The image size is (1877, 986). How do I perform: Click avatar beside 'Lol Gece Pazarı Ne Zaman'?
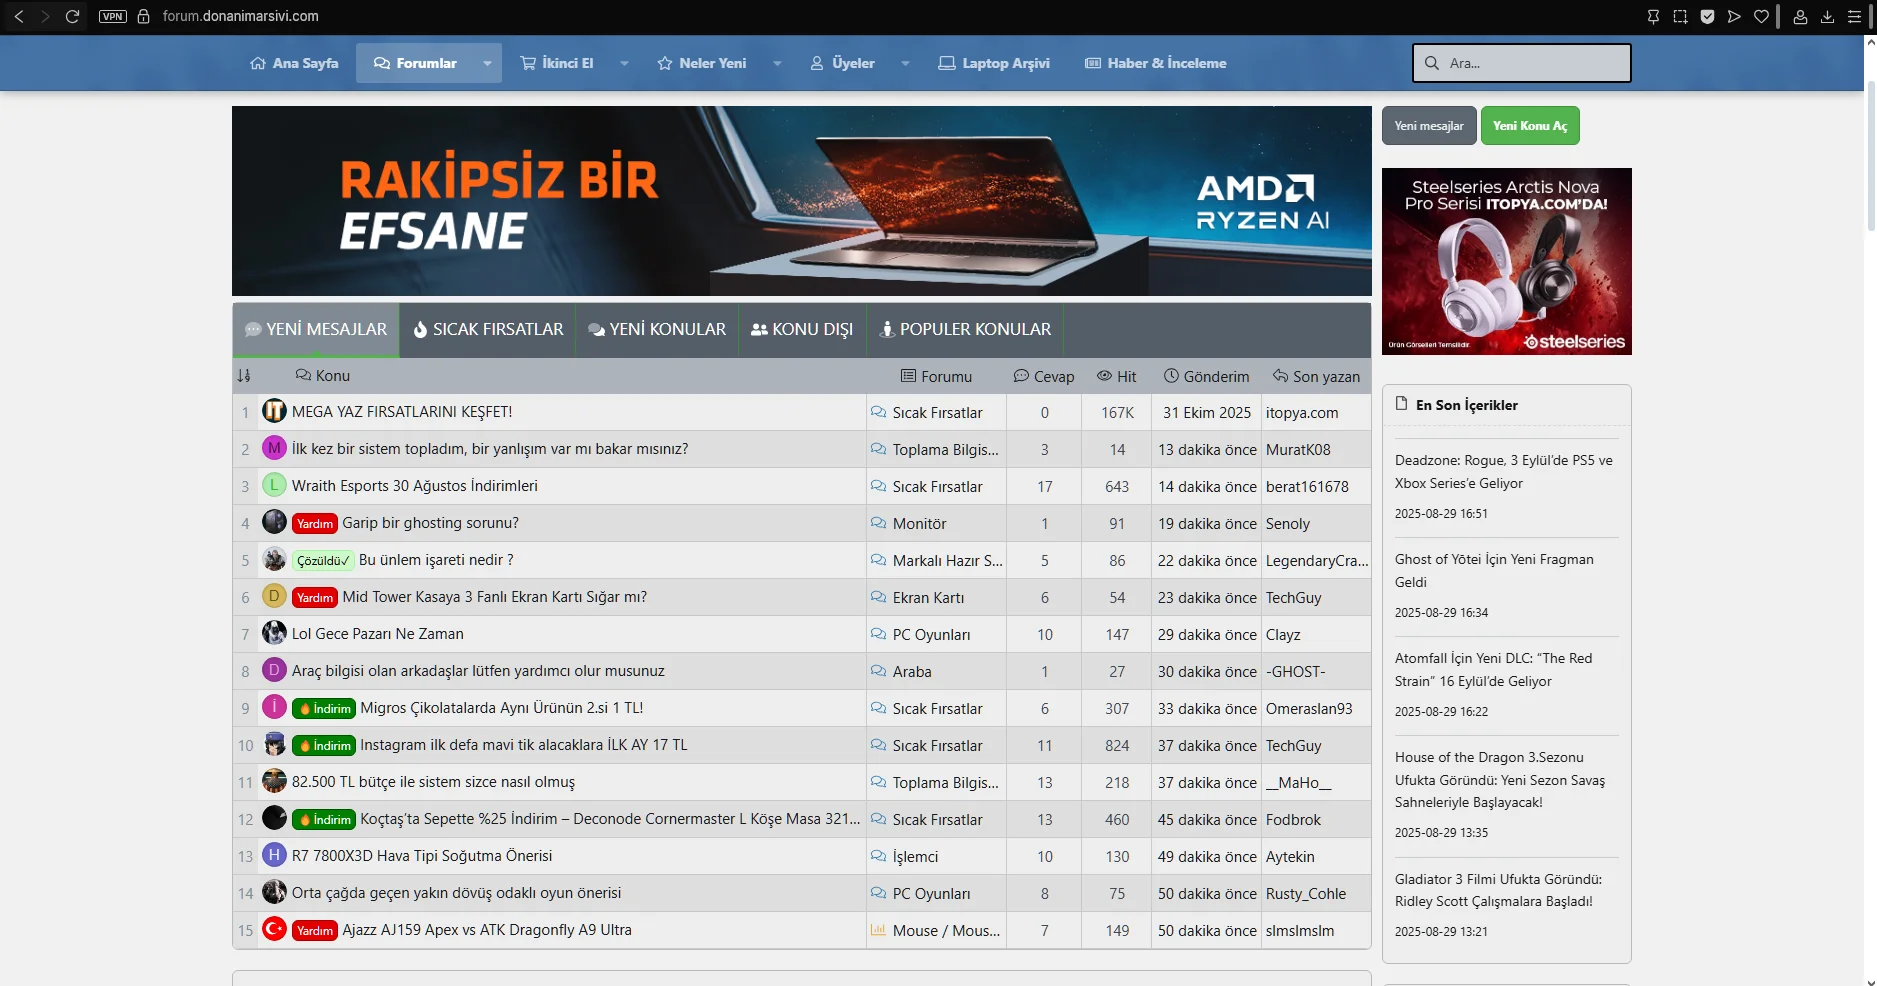pyautogui.click(x=274, y=633)
